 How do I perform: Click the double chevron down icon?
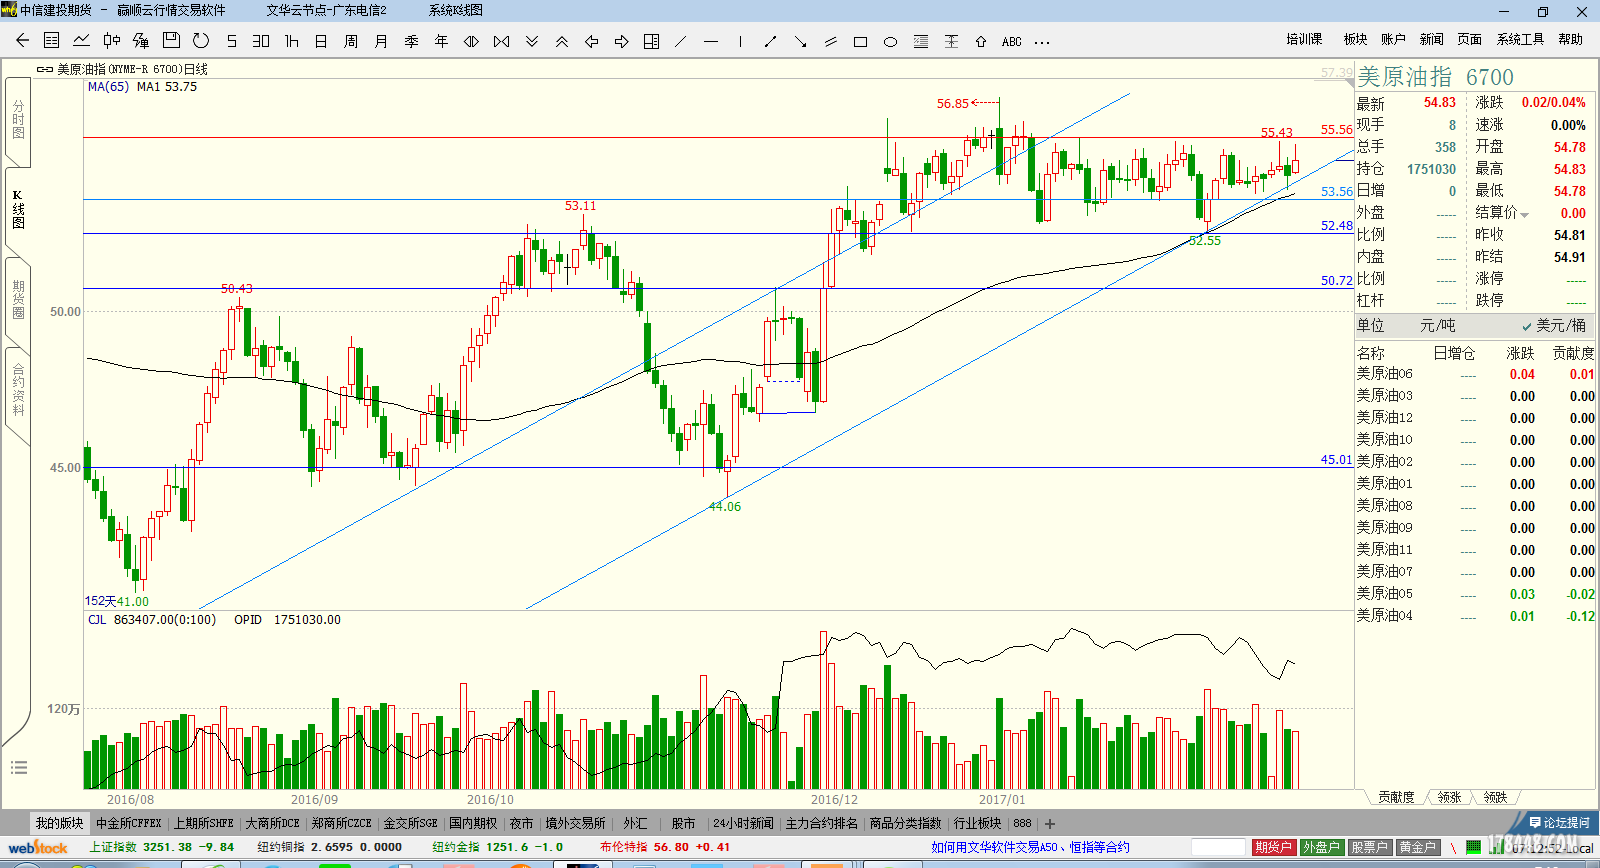click(532, 41)
